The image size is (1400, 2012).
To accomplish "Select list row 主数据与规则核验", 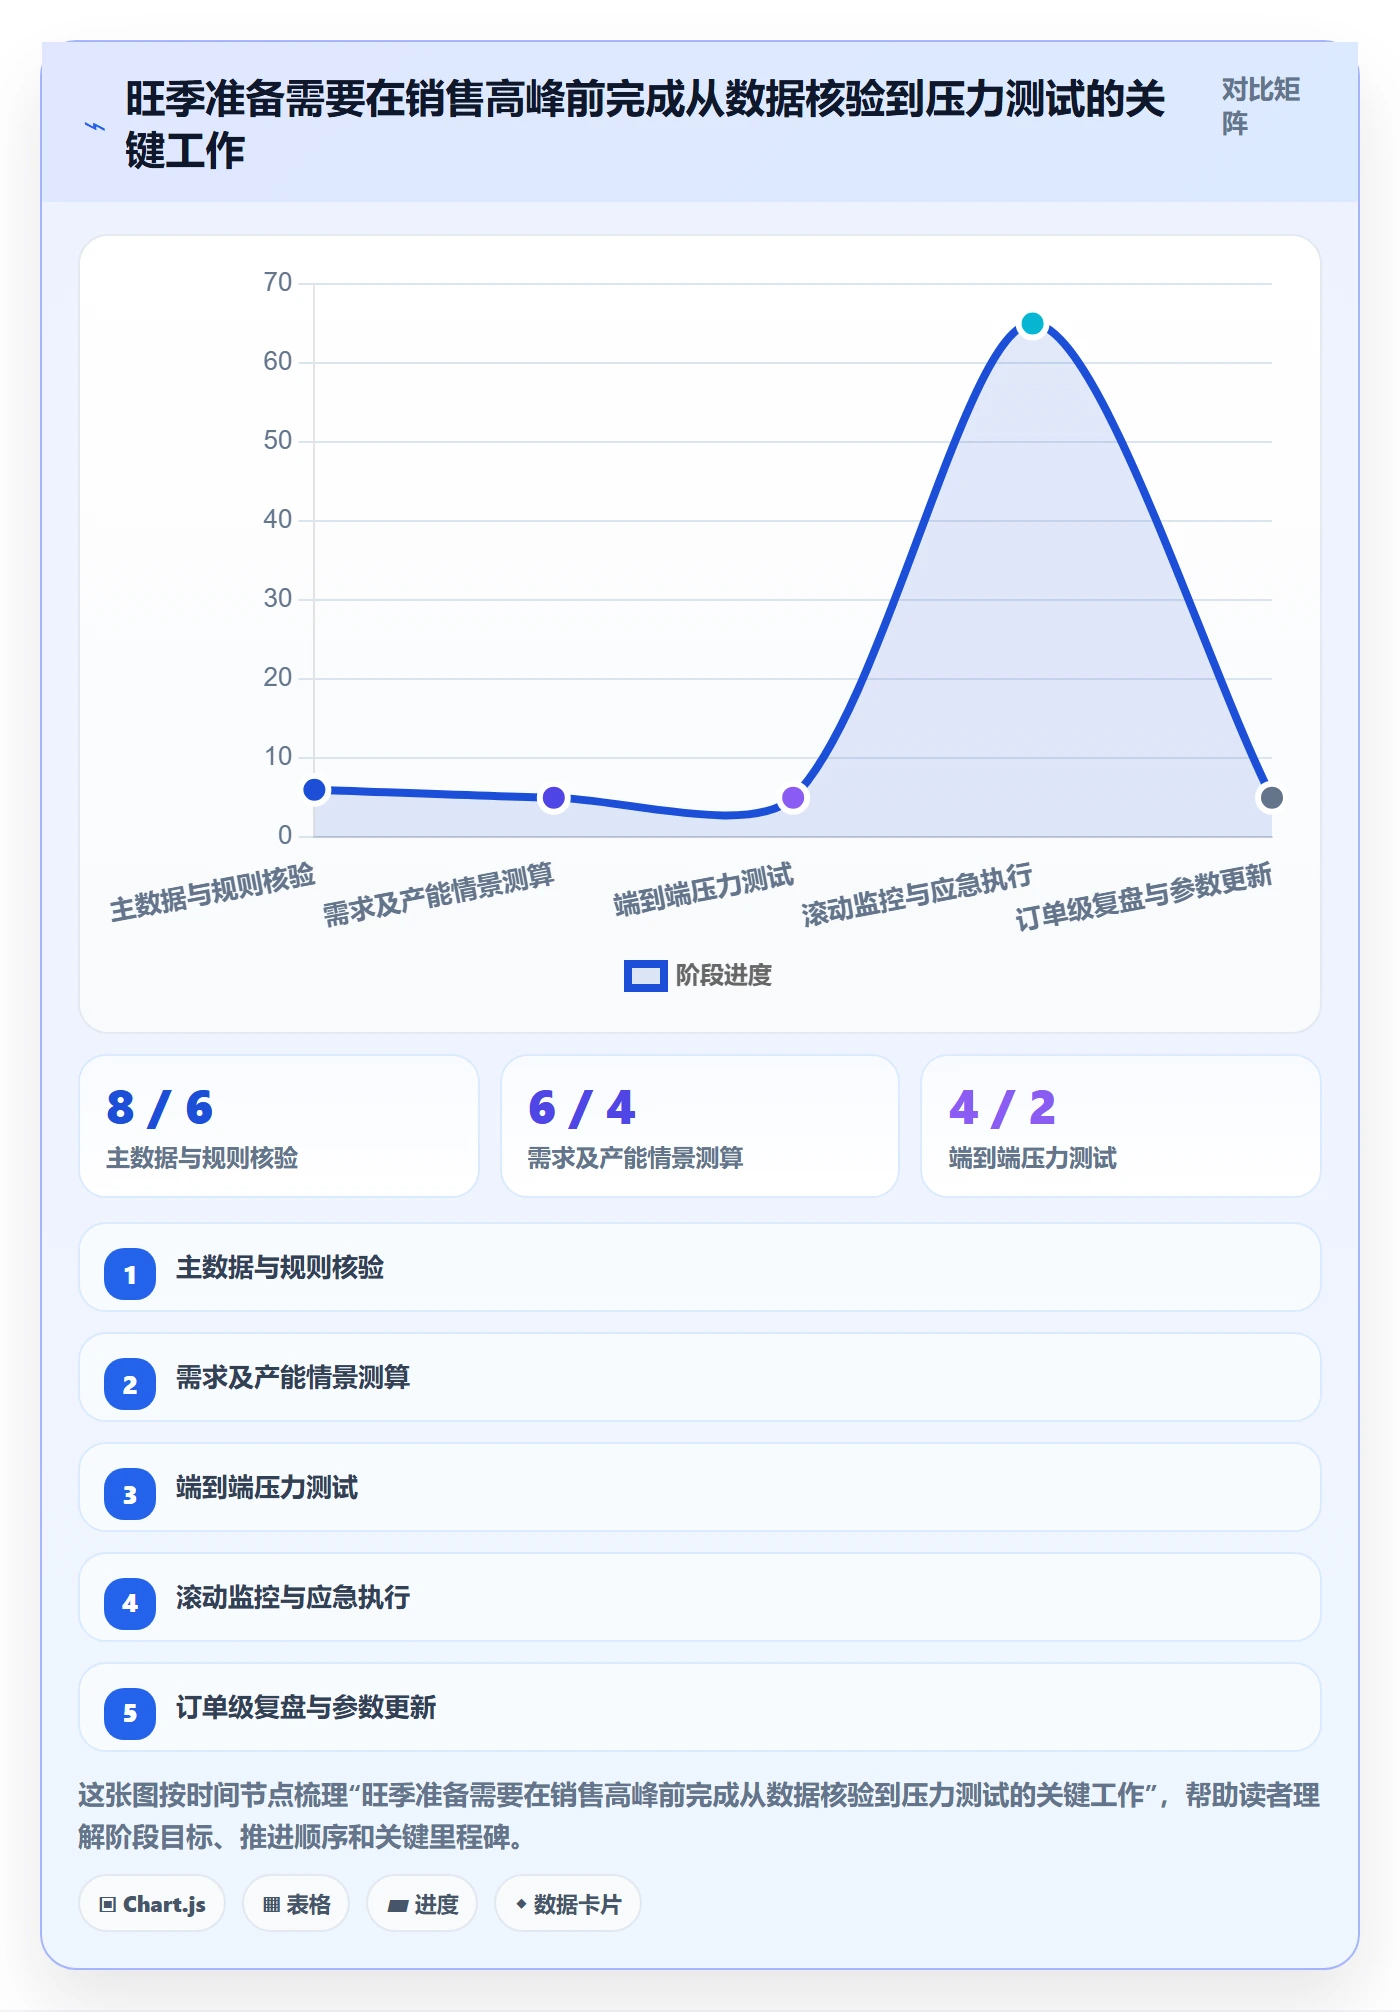I will 700,1267.
